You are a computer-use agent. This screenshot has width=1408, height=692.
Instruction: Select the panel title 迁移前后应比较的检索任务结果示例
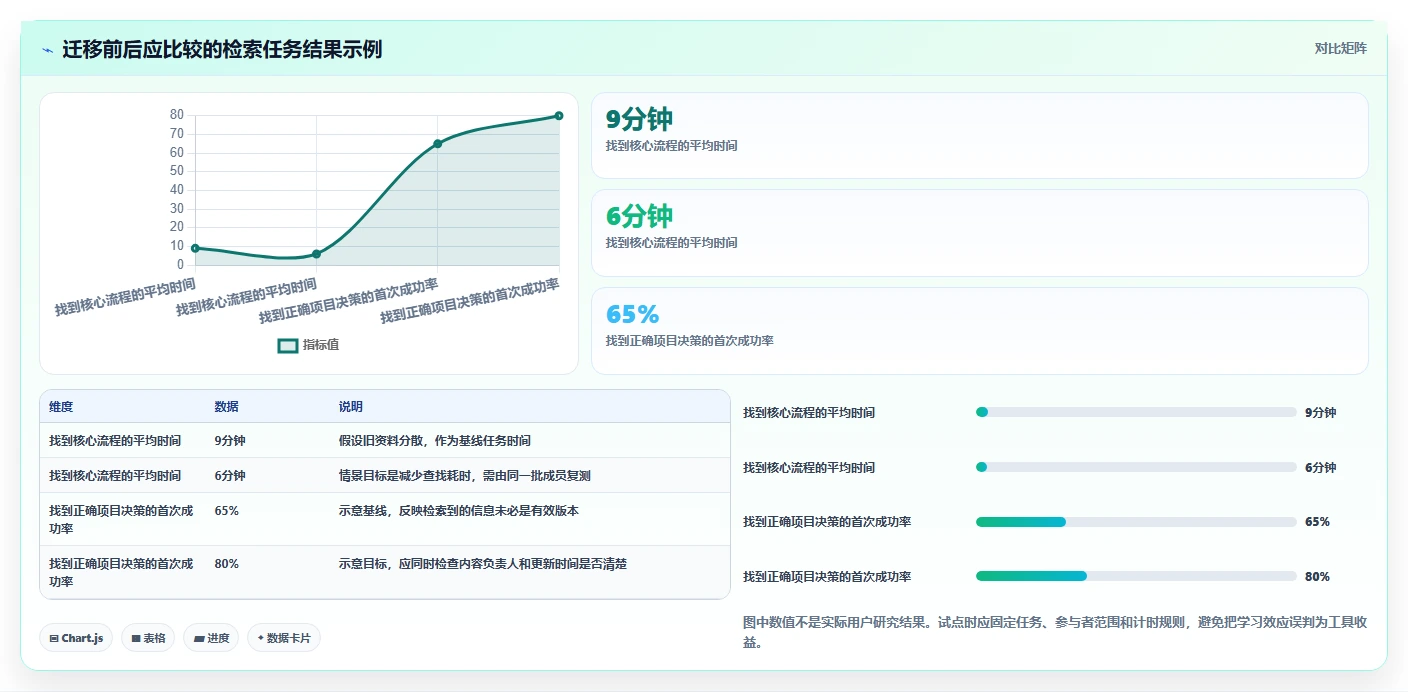(222, 49)
